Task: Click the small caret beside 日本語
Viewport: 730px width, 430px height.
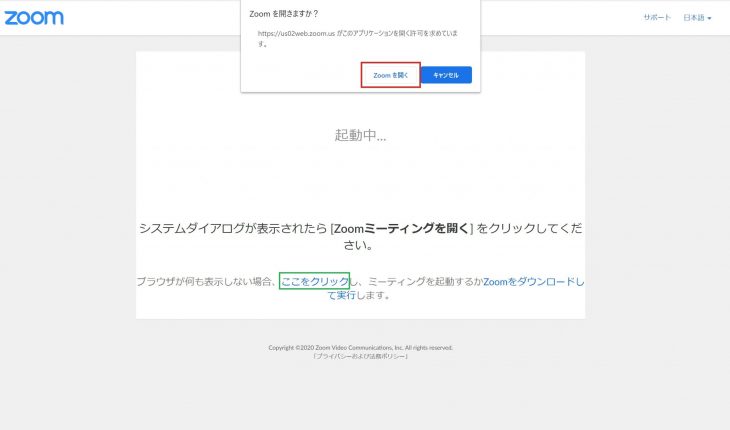Action: click(709, 19)
